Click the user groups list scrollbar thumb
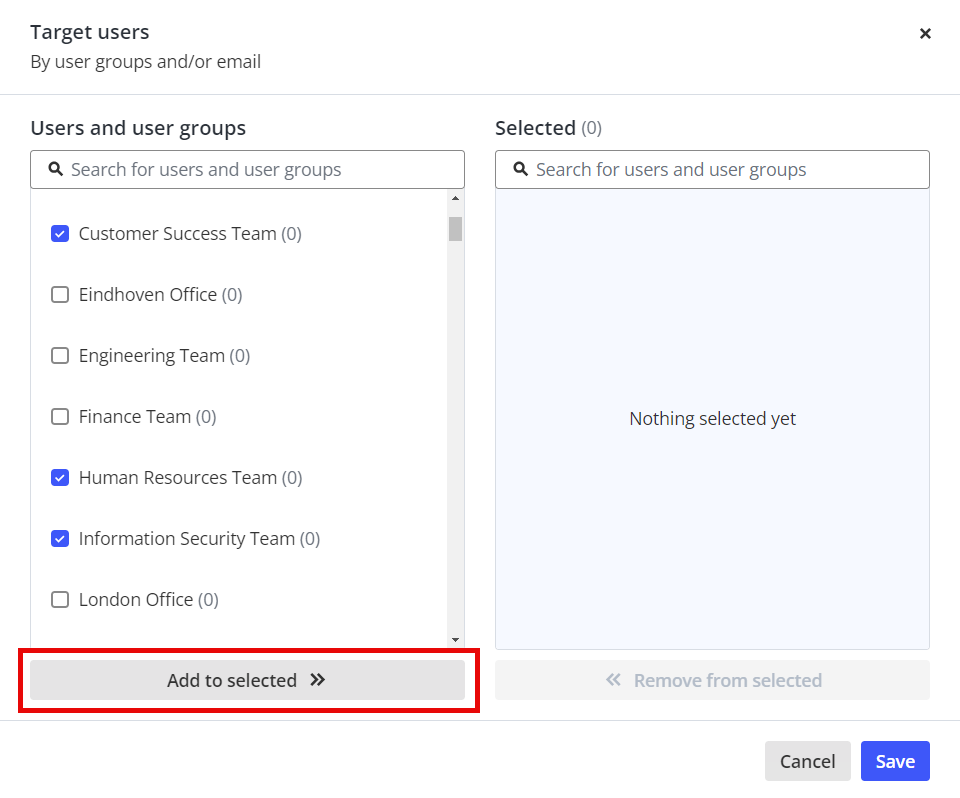Screen dimensions: 960x798 click(x=455, y=229)
